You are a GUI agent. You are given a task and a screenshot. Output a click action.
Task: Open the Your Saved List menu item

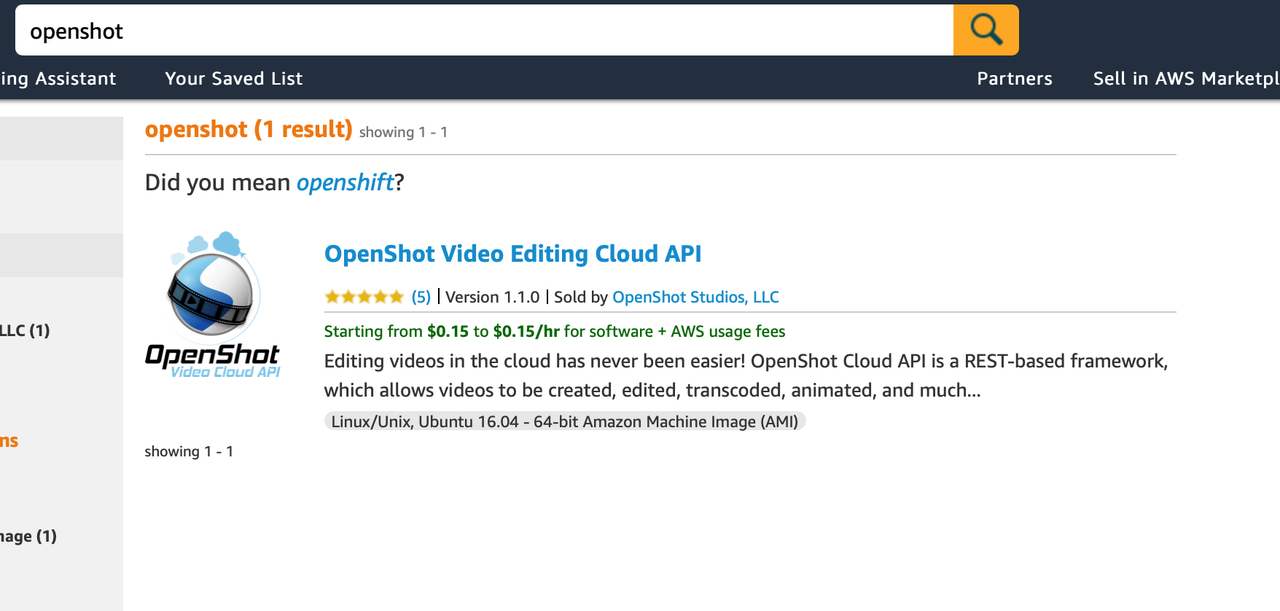click(234, 78)
